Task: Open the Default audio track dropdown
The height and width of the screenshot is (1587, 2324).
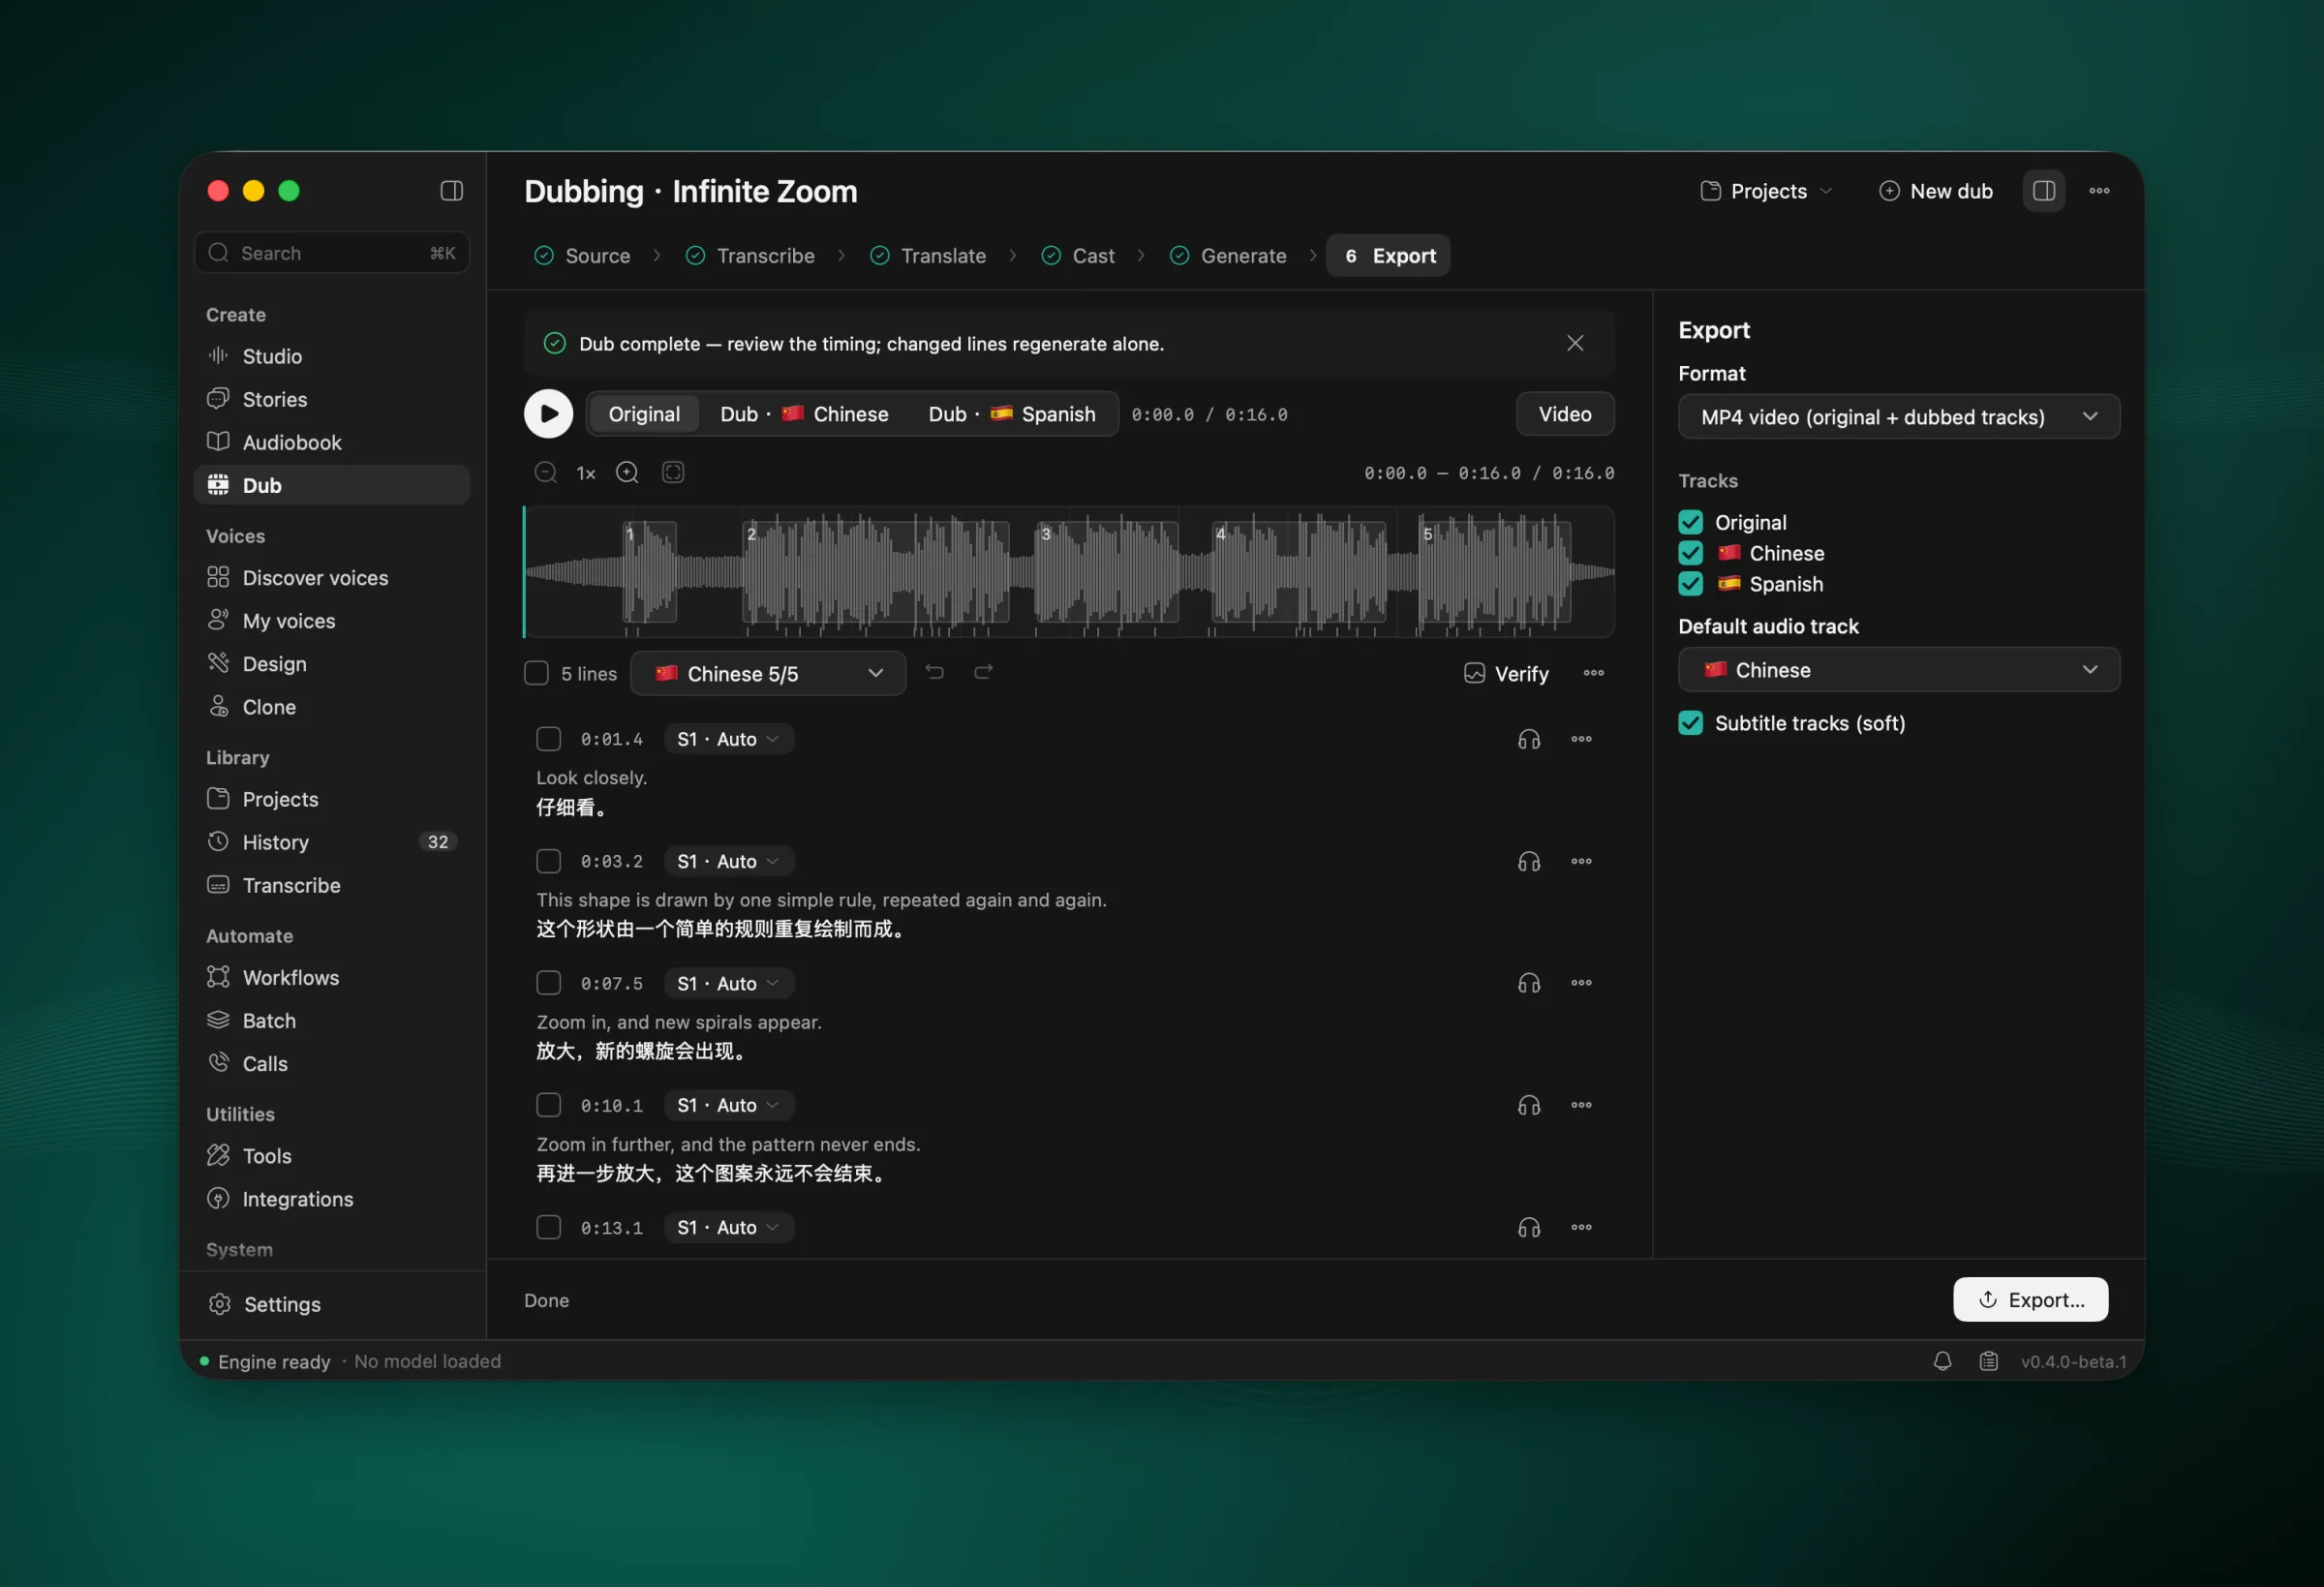Action: tap(1898, 670)
